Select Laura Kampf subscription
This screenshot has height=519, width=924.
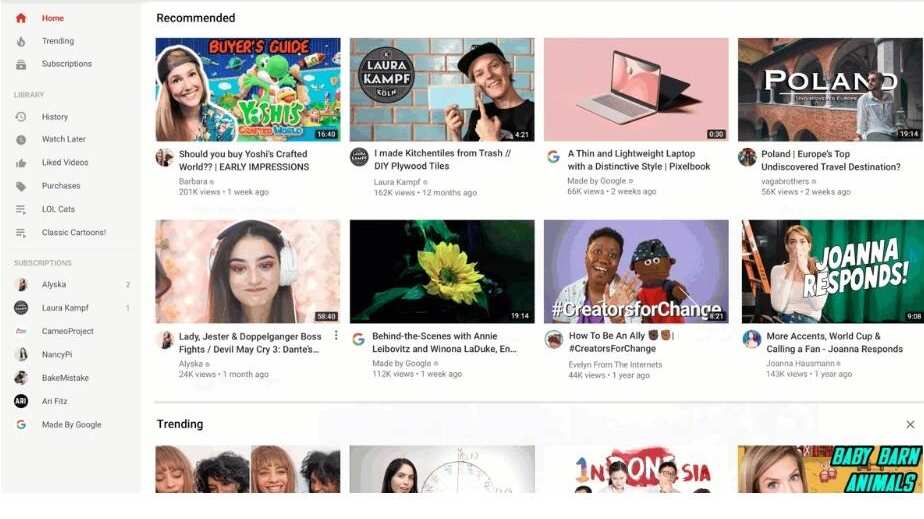click(x=65, y=308)
